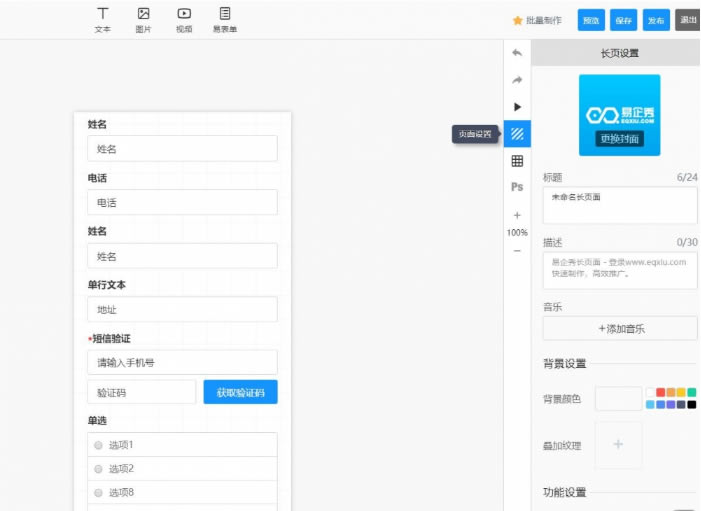The height and width of the screenshot is (511, 701).
Task: Click 更换封面 on the cover thumbnail
Action: click(620, 139)
